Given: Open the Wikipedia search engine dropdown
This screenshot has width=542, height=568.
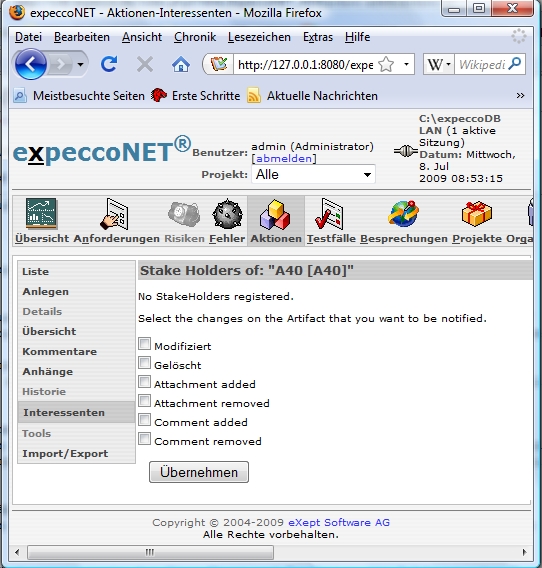Looking at the screenshot, I should 439,64.
